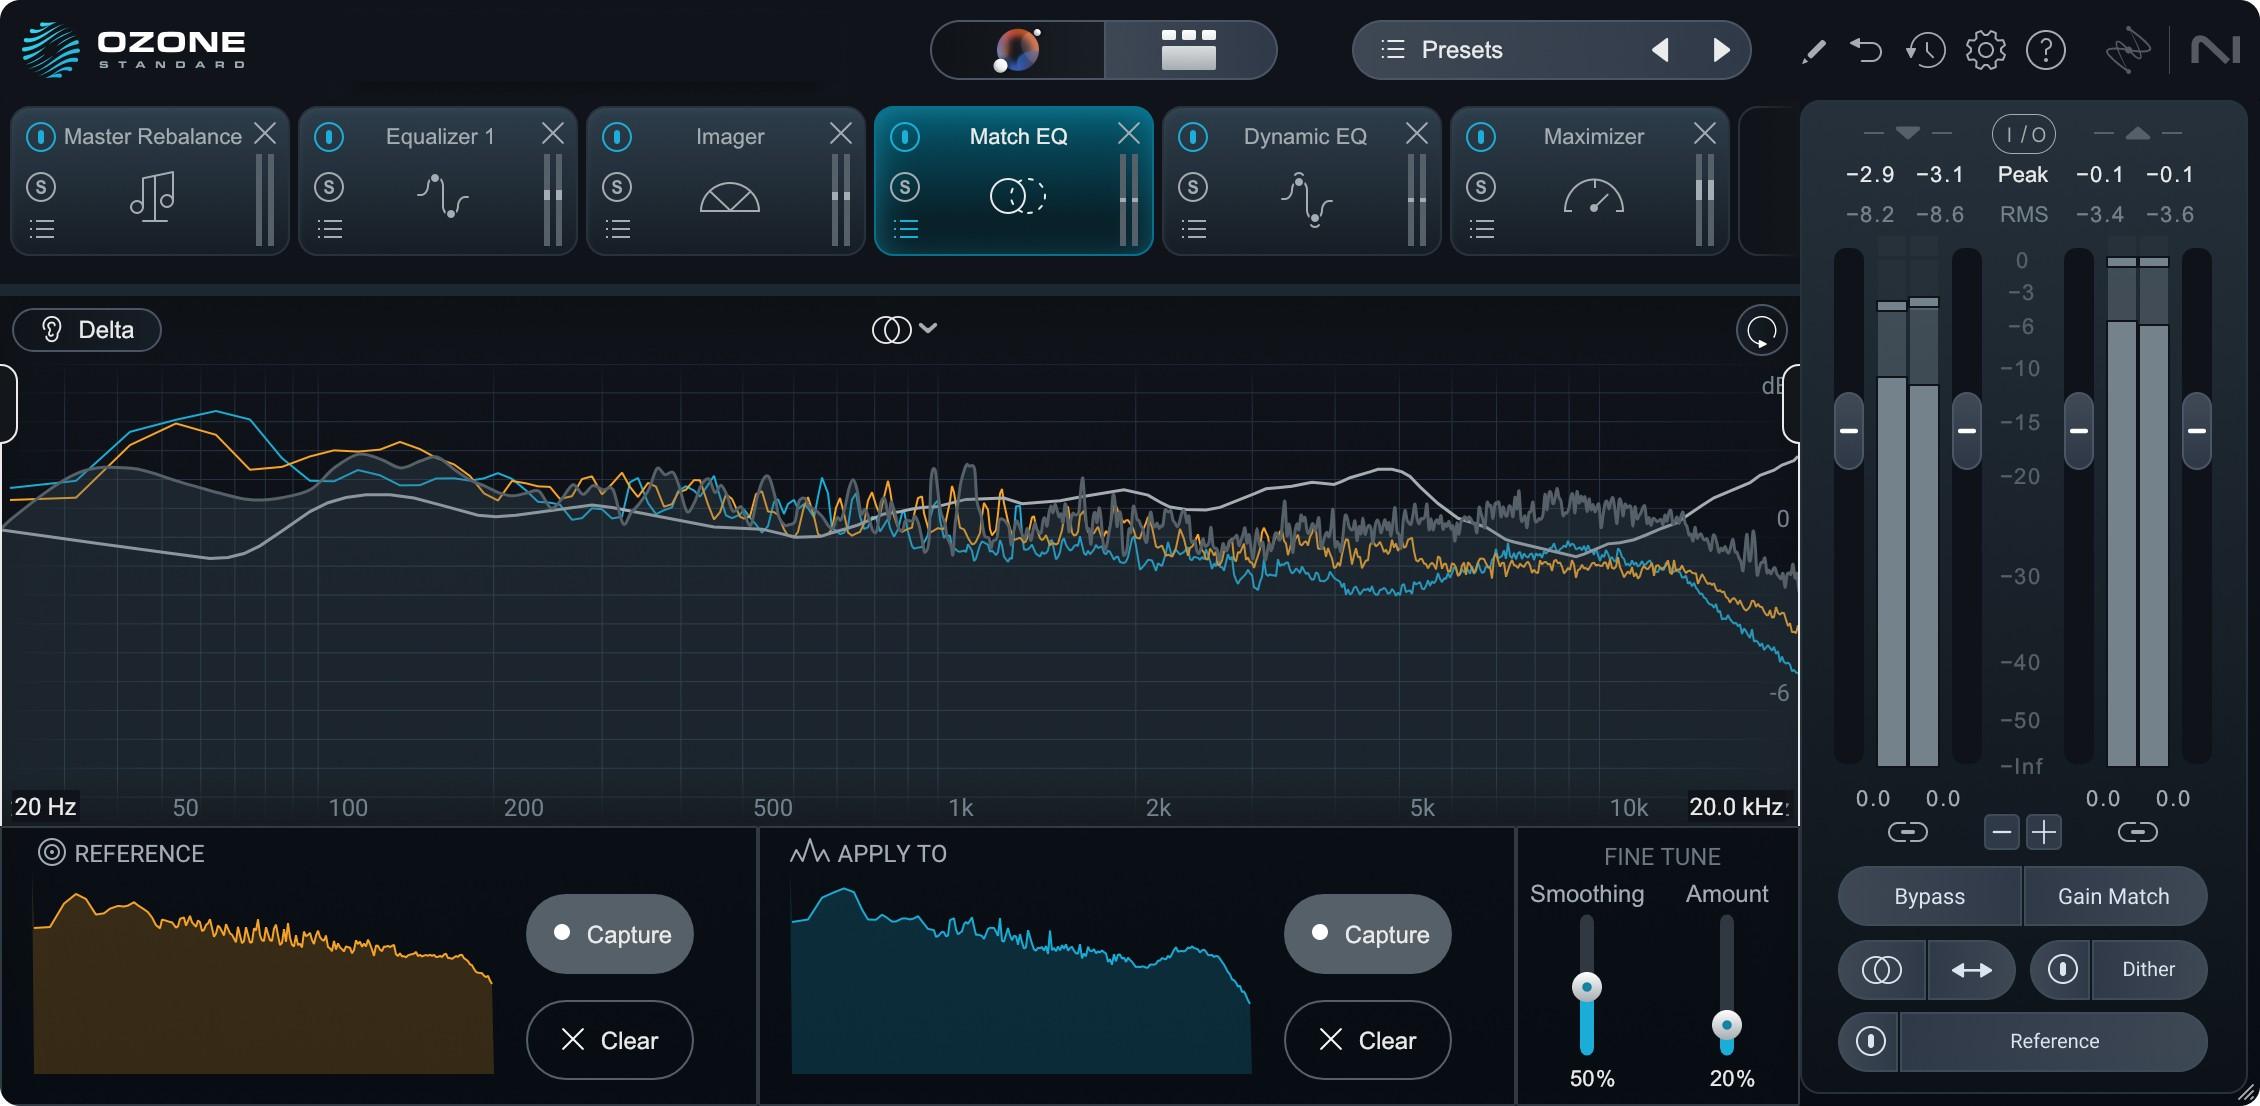This screenshot has width=2260, height=1106.
Task: Toggle the Dynamic EQ power button
Action: 1193,136
